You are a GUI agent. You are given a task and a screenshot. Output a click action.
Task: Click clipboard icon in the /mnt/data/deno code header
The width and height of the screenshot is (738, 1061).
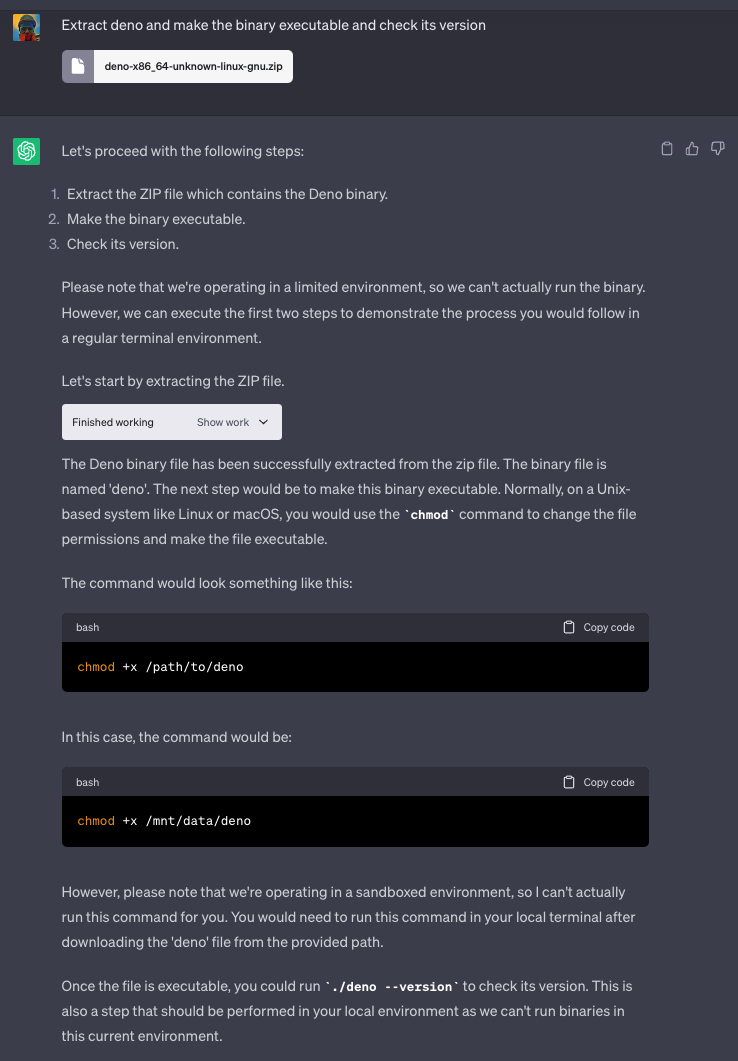[x=569, y=782]
